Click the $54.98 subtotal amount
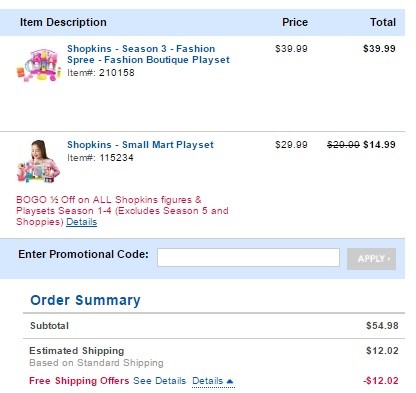The width and height of the screenshot is (416, 393). pos(382,326)
